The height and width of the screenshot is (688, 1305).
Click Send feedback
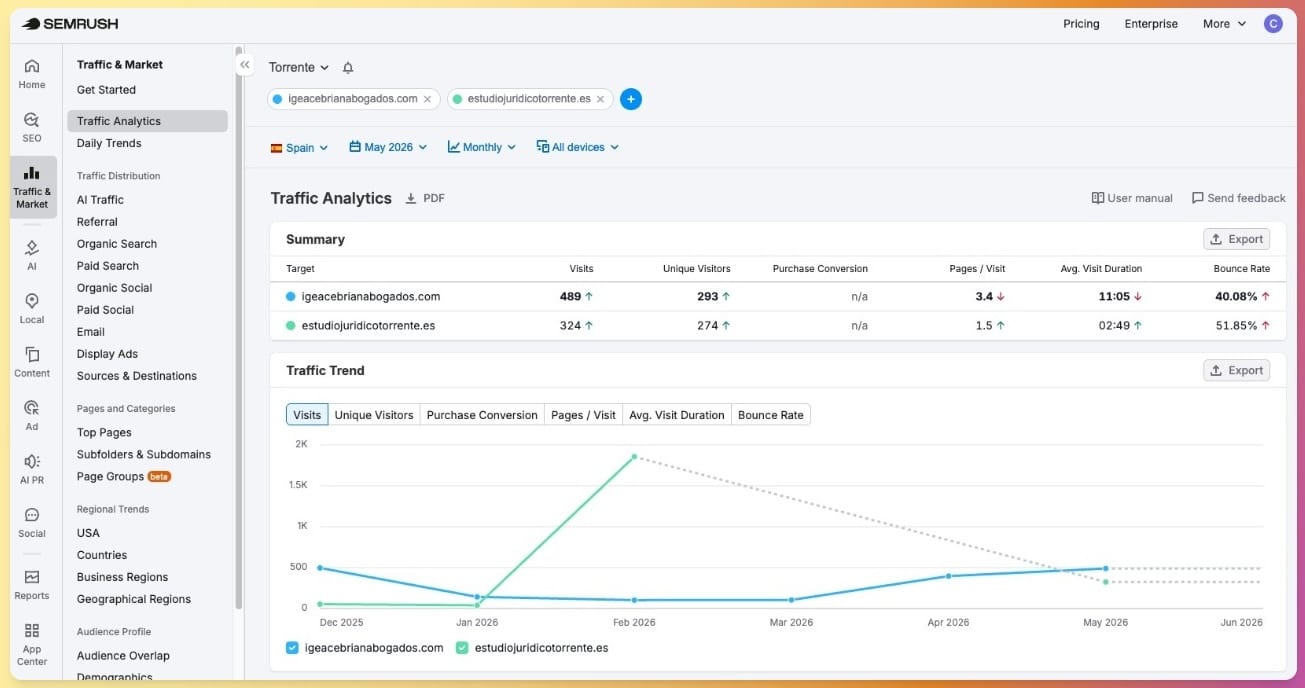[1238, 198]
